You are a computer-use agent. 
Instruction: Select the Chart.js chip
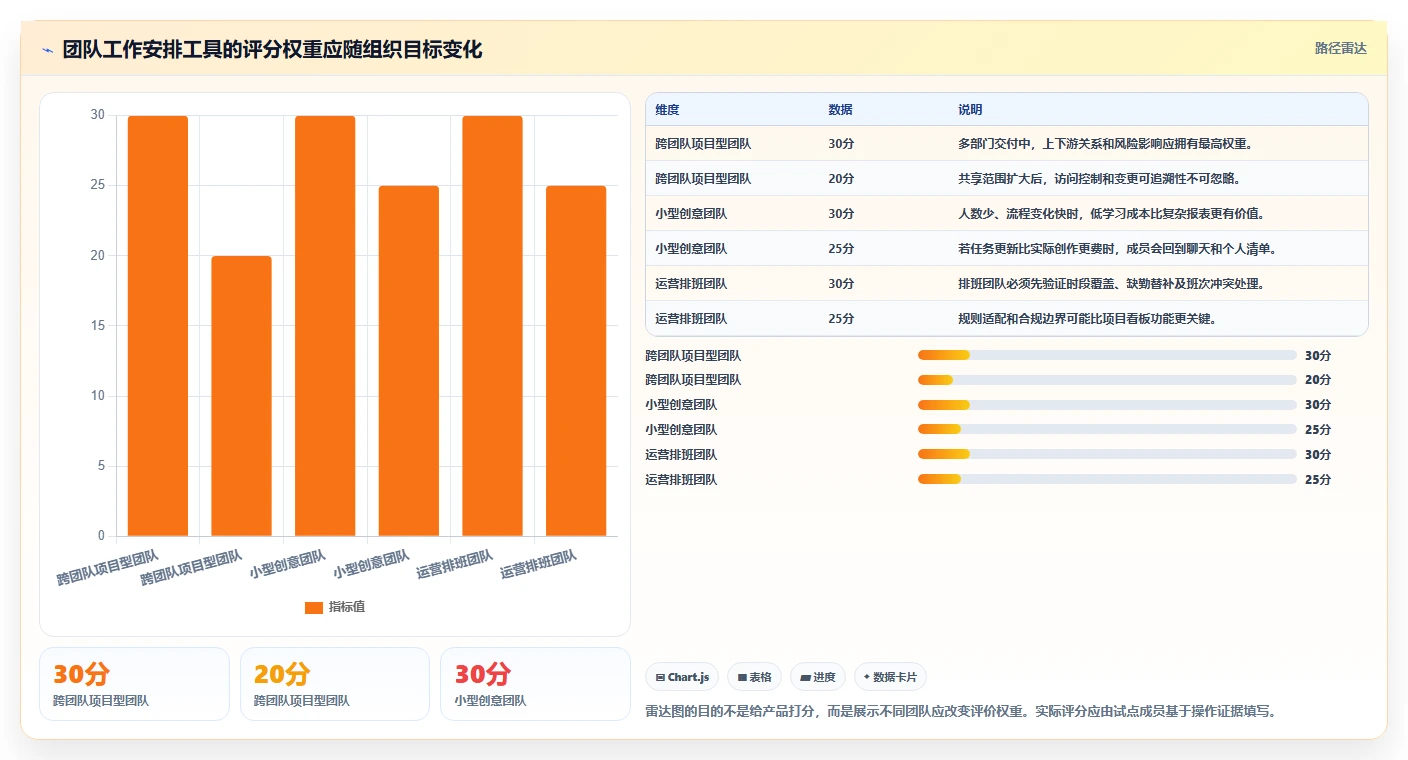[682, 677]
